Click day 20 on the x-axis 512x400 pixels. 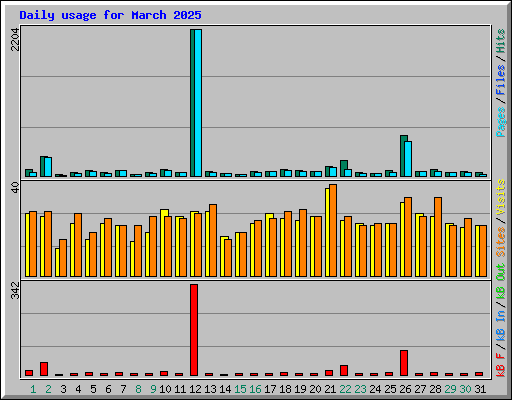(315, 389)
